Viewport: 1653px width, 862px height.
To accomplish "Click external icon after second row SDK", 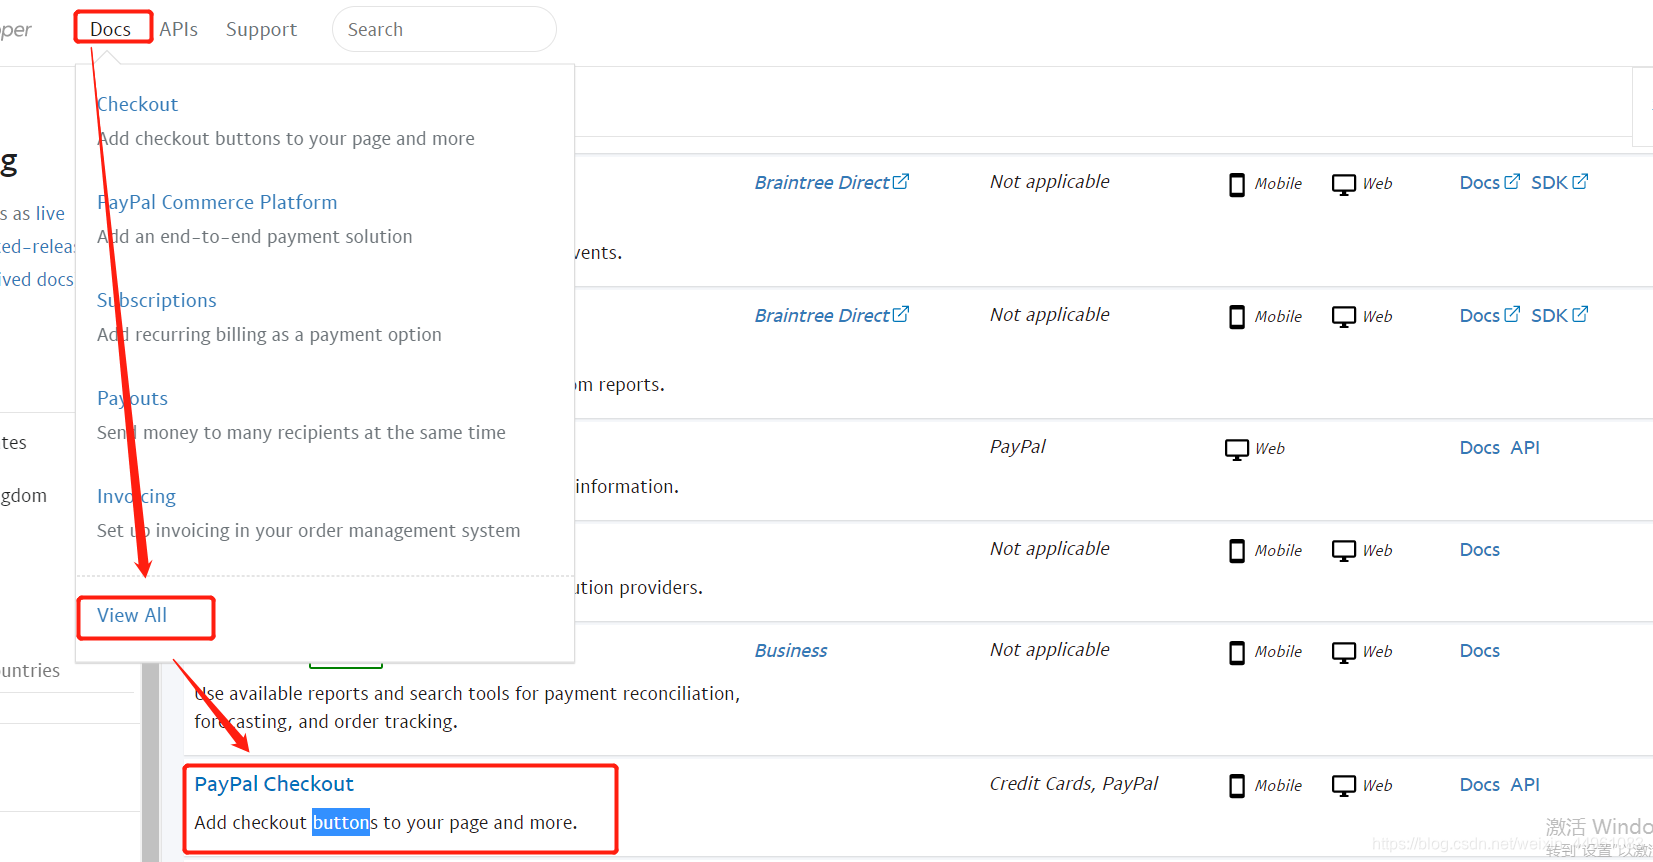I will point(1580,314).
